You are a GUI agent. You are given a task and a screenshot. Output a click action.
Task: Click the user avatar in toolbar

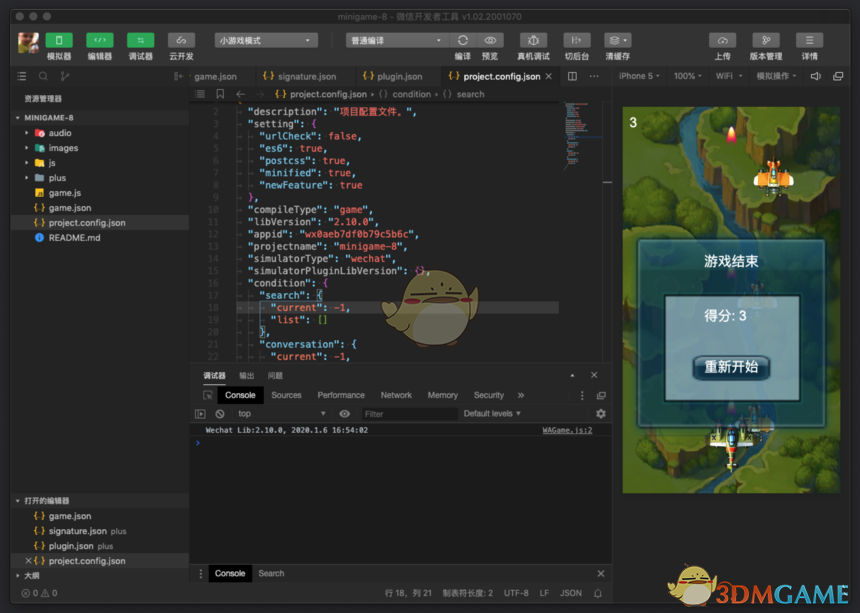click(x=28, y=43)
